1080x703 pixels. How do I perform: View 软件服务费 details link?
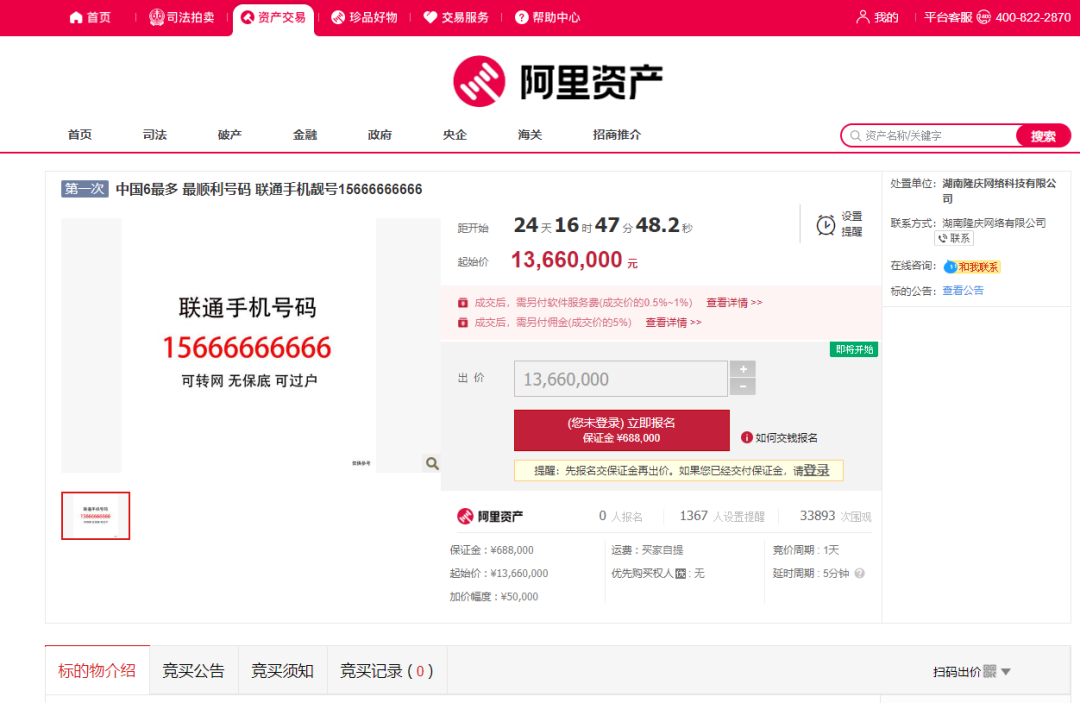[734, 302]
